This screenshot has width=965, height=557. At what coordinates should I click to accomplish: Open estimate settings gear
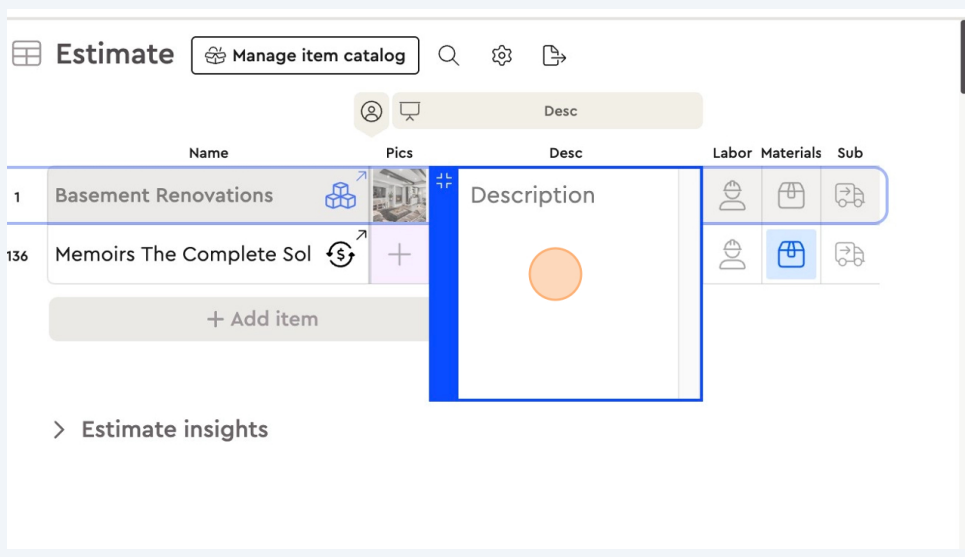click(502, 56)
